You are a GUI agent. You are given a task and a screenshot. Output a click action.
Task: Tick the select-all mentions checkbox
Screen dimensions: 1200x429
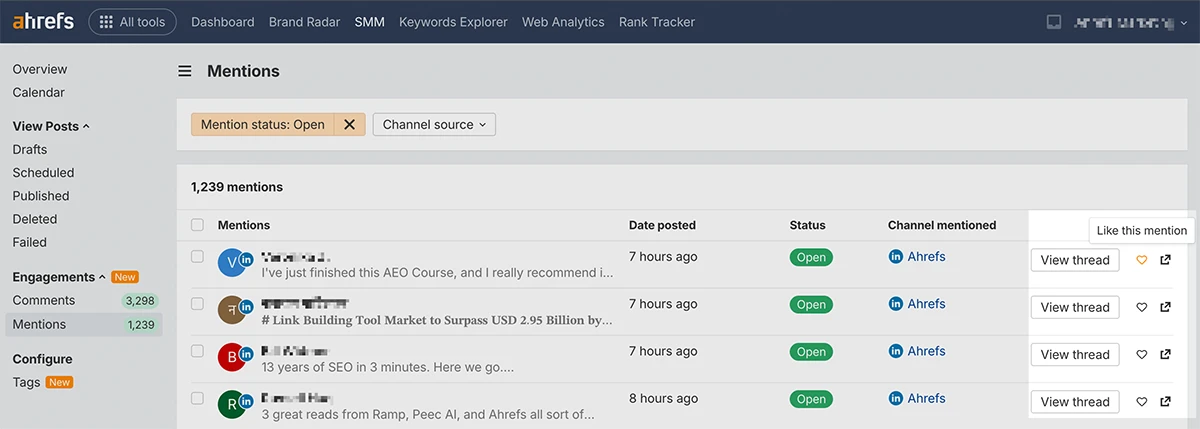pos(197,225)
